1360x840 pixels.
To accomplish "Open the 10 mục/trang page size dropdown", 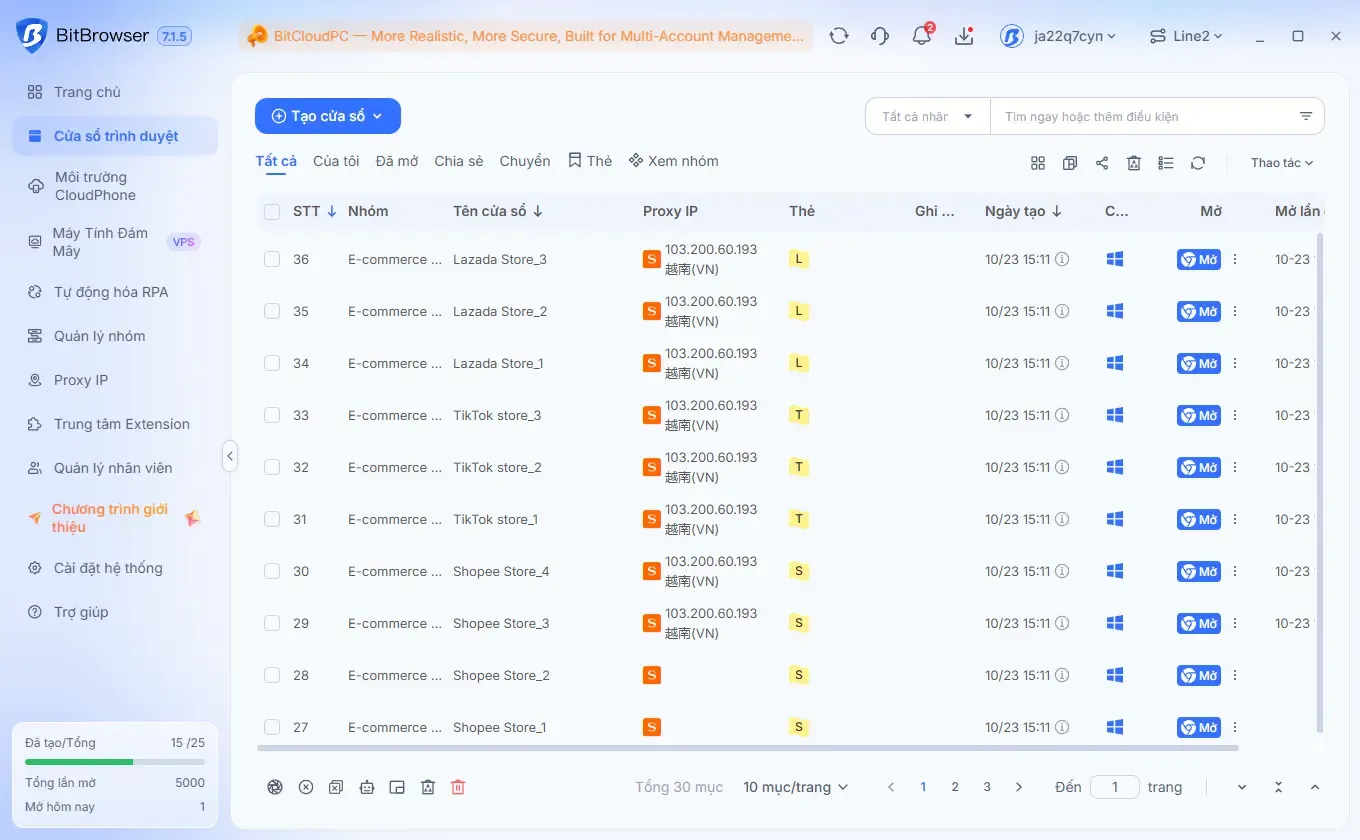I will point(795,787).
